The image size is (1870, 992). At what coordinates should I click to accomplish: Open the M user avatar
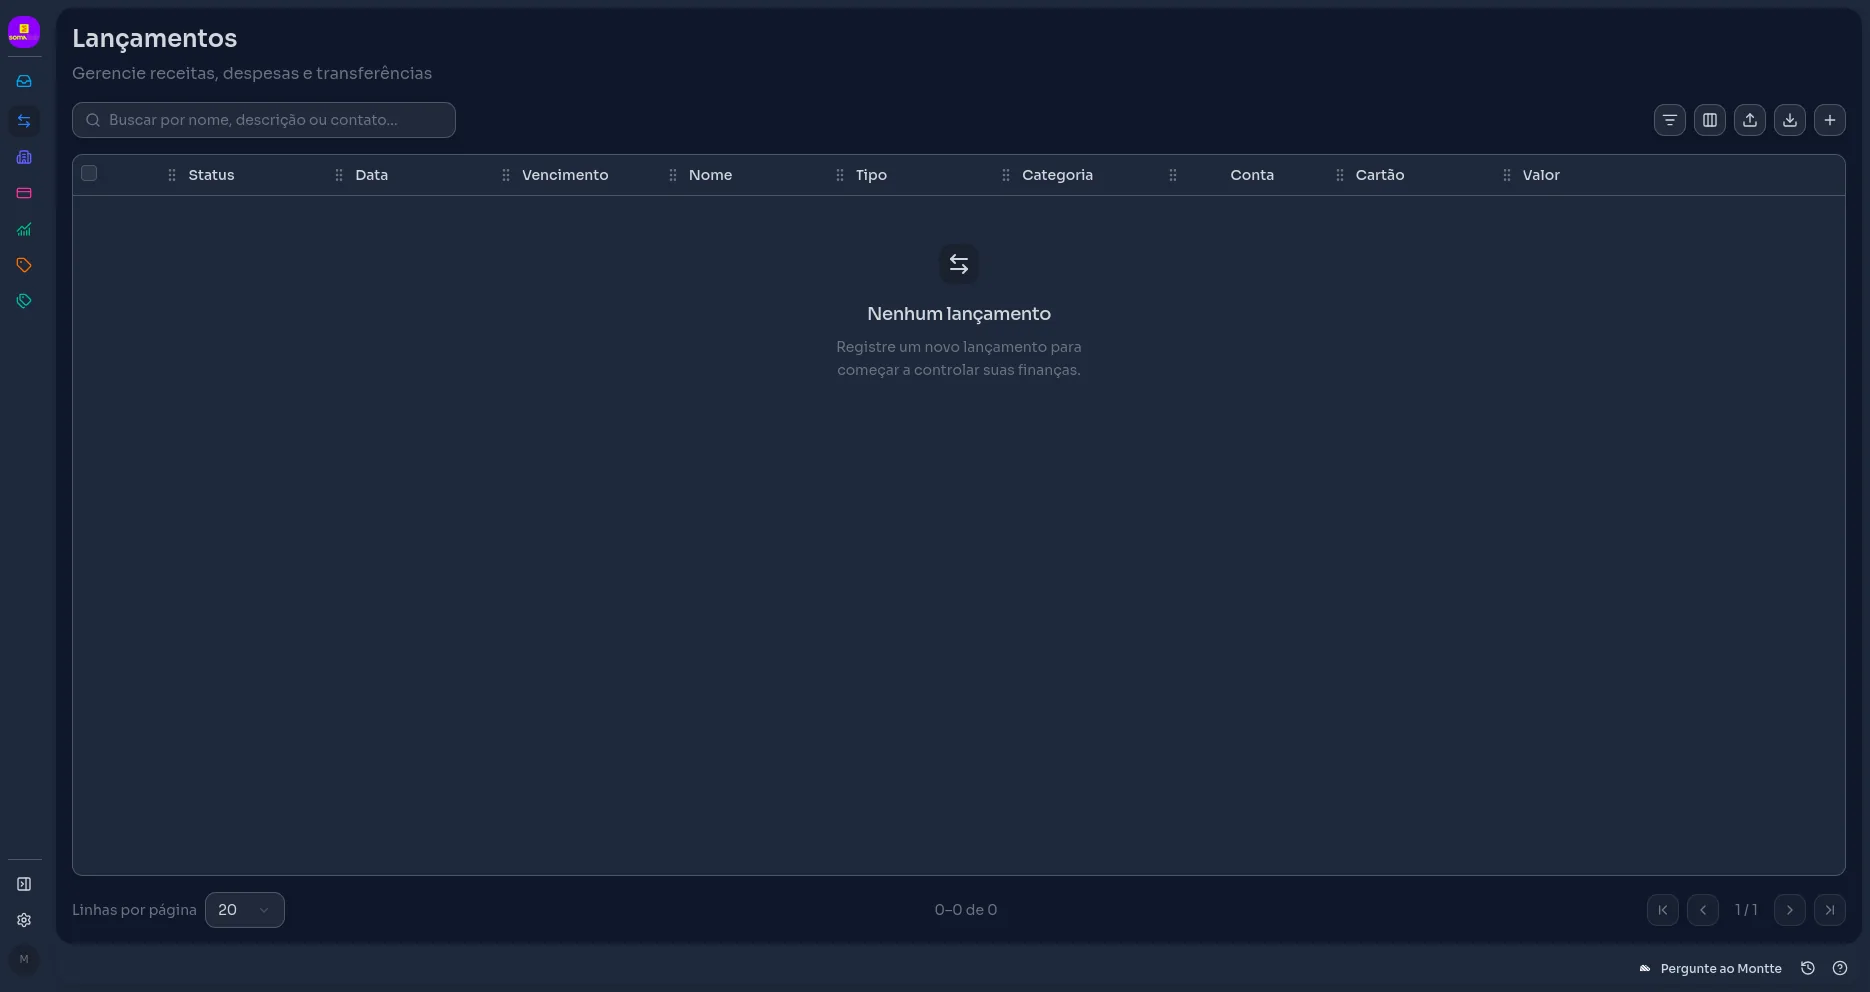click(x=24, y=960)
